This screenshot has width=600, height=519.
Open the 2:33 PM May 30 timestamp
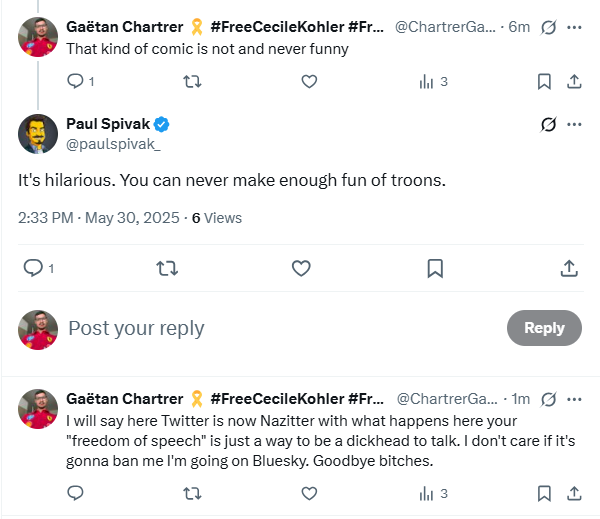pos(98,217)
